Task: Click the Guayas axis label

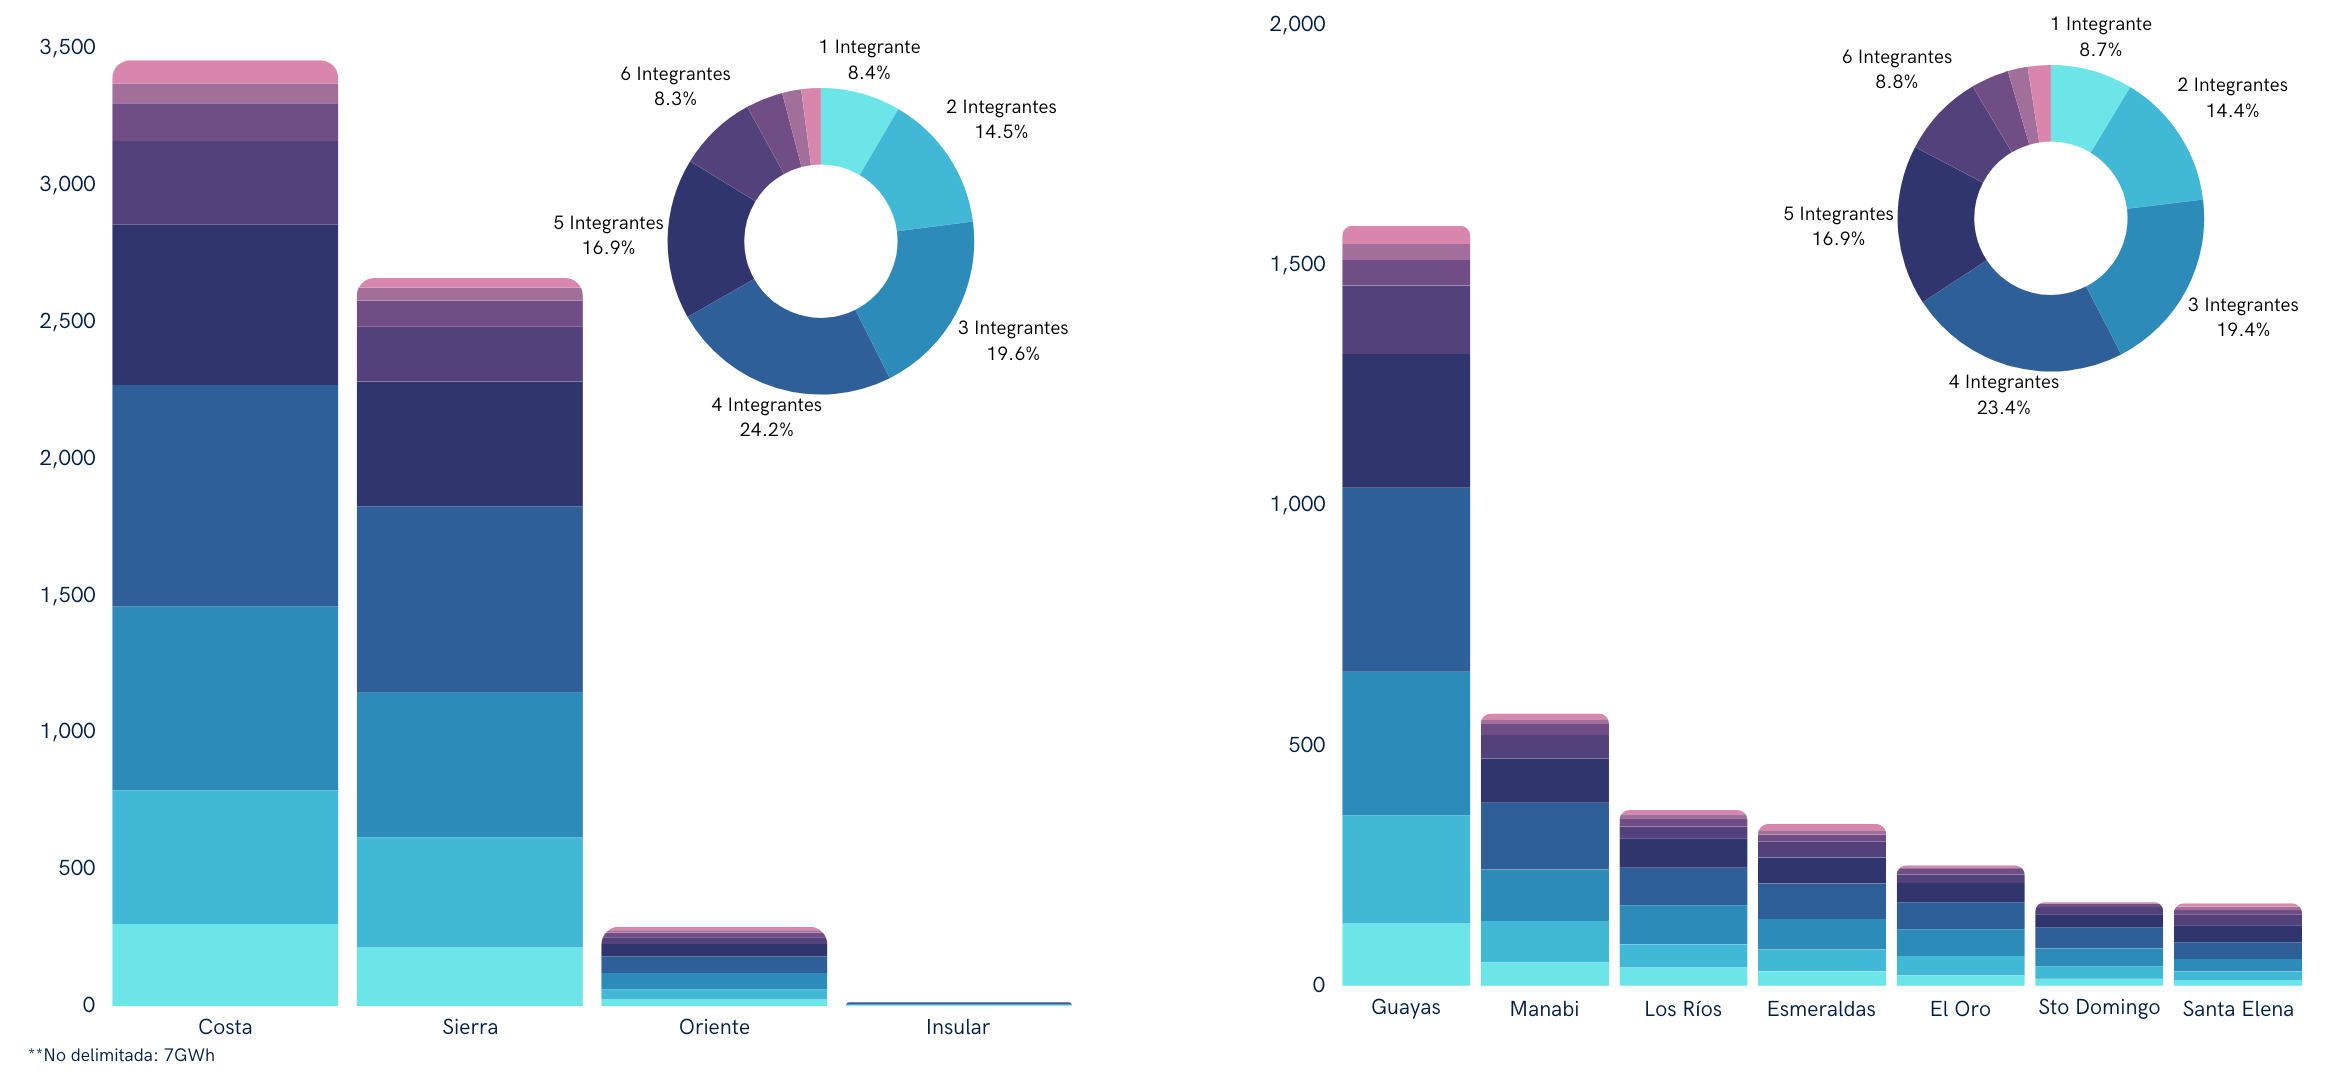Action: pyautogui.click(x=1406, y=1009)
